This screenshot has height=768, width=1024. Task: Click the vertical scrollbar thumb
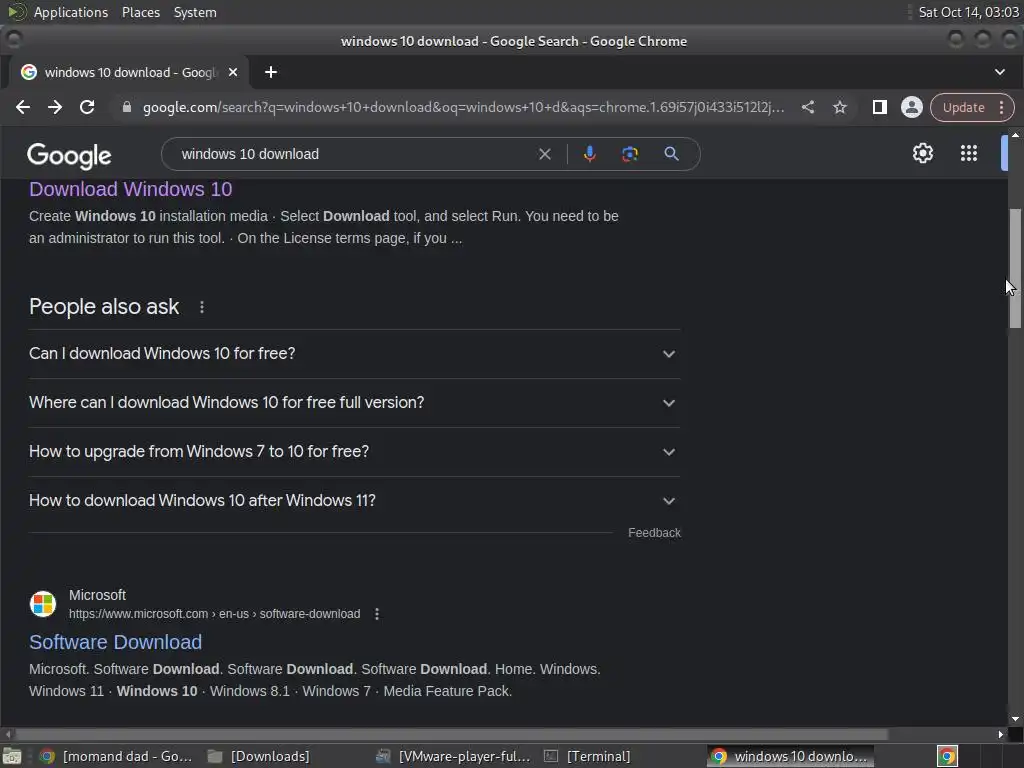pyautogui.click(x=1015, y=268)
